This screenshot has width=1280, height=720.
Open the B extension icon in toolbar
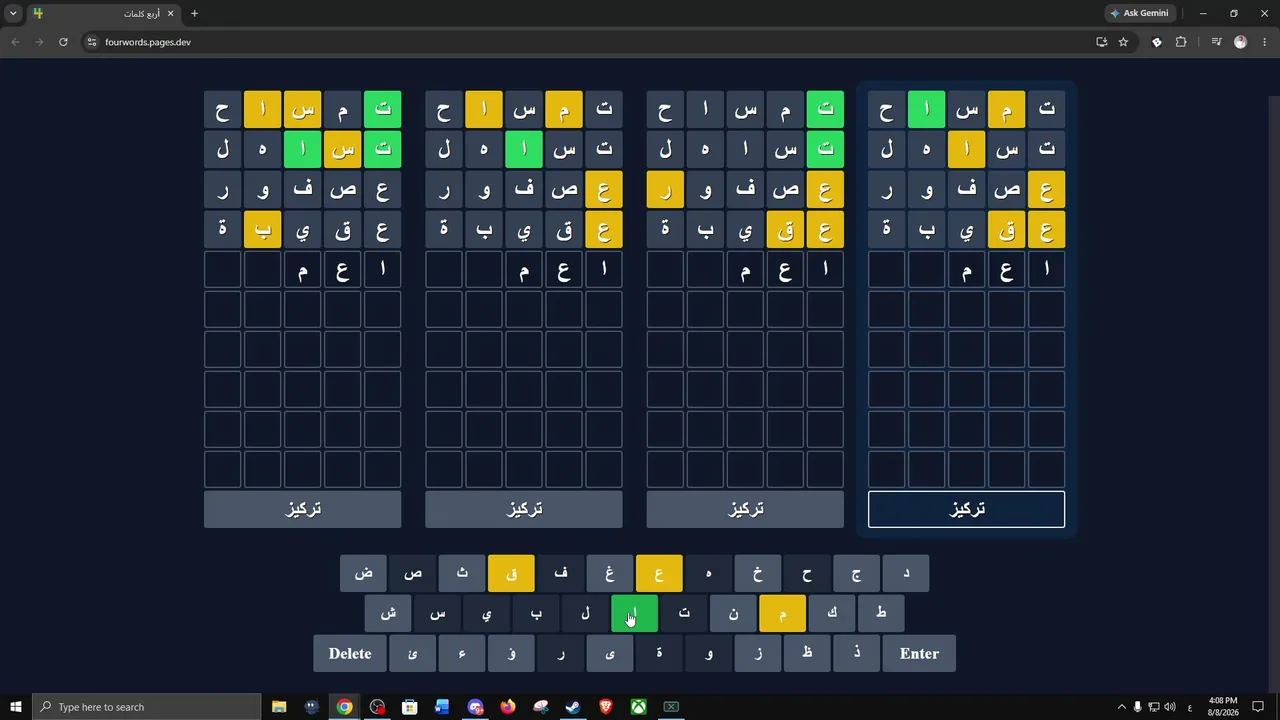click(x=1157, y=42)
